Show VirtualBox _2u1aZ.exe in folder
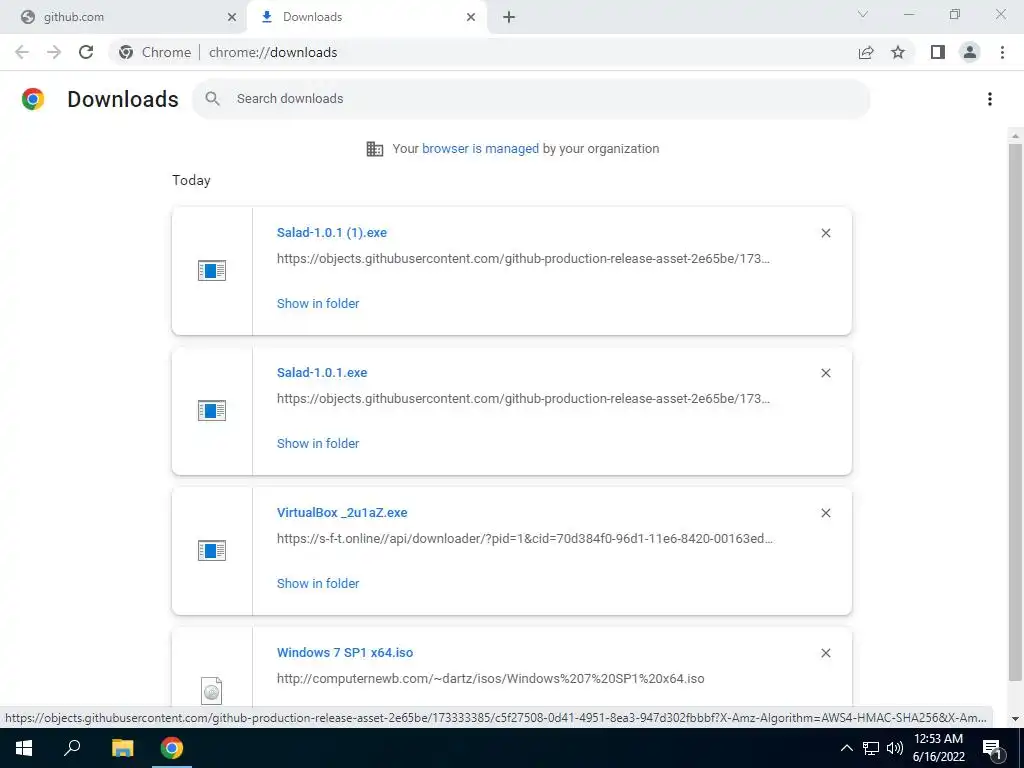 click(318, 583)
